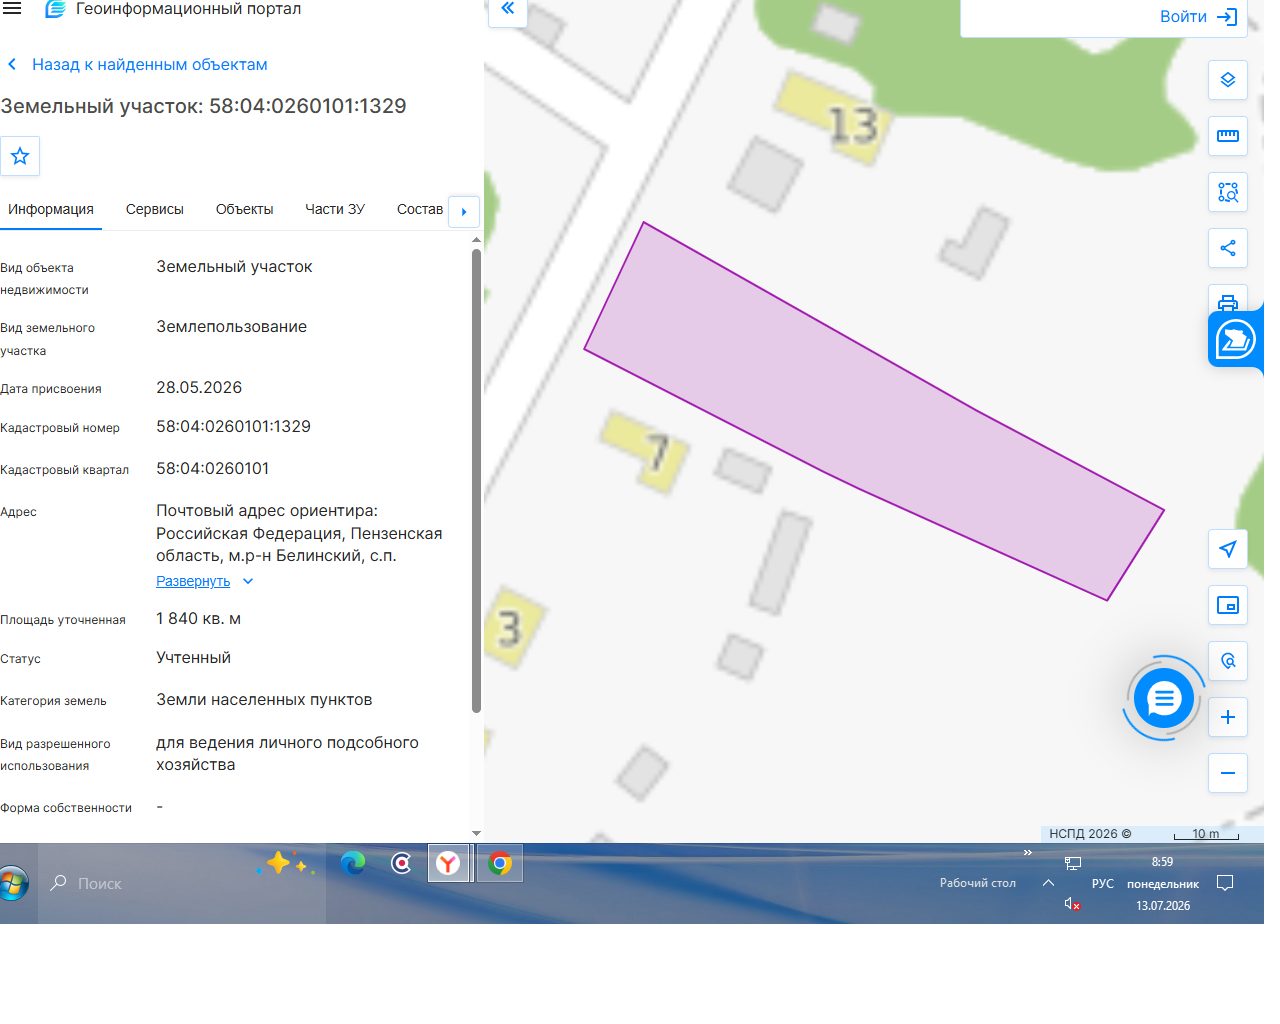Select the cadastral number 58:04:0260101:1329 value

click(x=233, y=427)
